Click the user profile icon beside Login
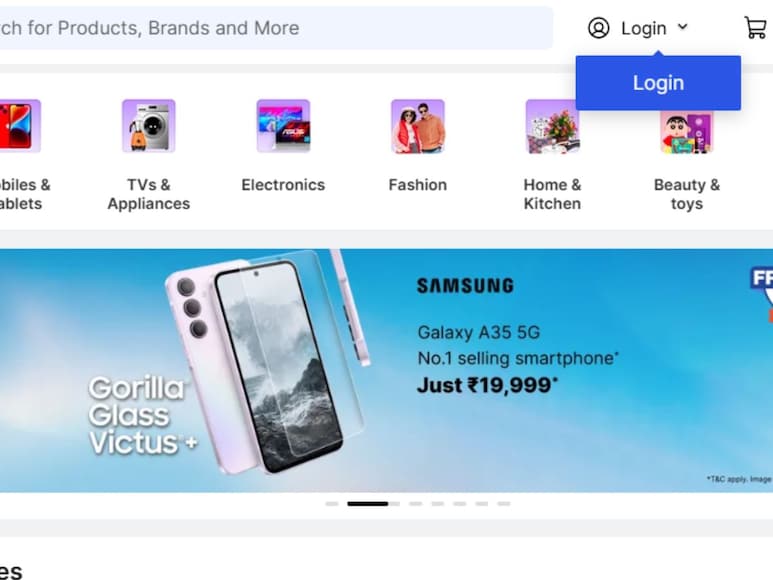773x580 pixels. (x=598, y=28)
